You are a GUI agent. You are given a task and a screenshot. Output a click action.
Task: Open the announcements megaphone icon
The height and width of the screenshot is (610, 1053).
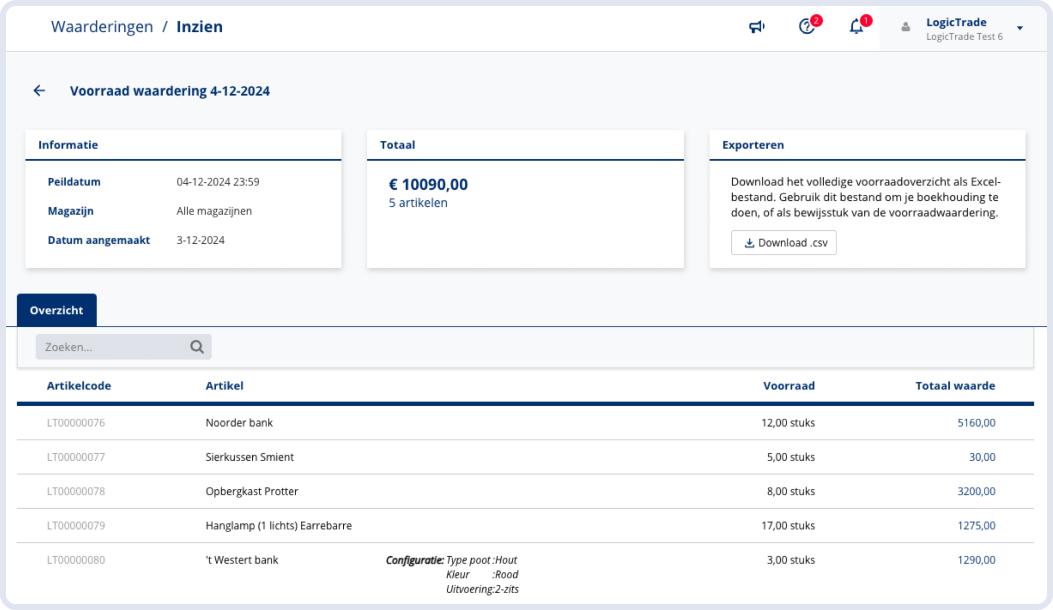click(757, 27)
